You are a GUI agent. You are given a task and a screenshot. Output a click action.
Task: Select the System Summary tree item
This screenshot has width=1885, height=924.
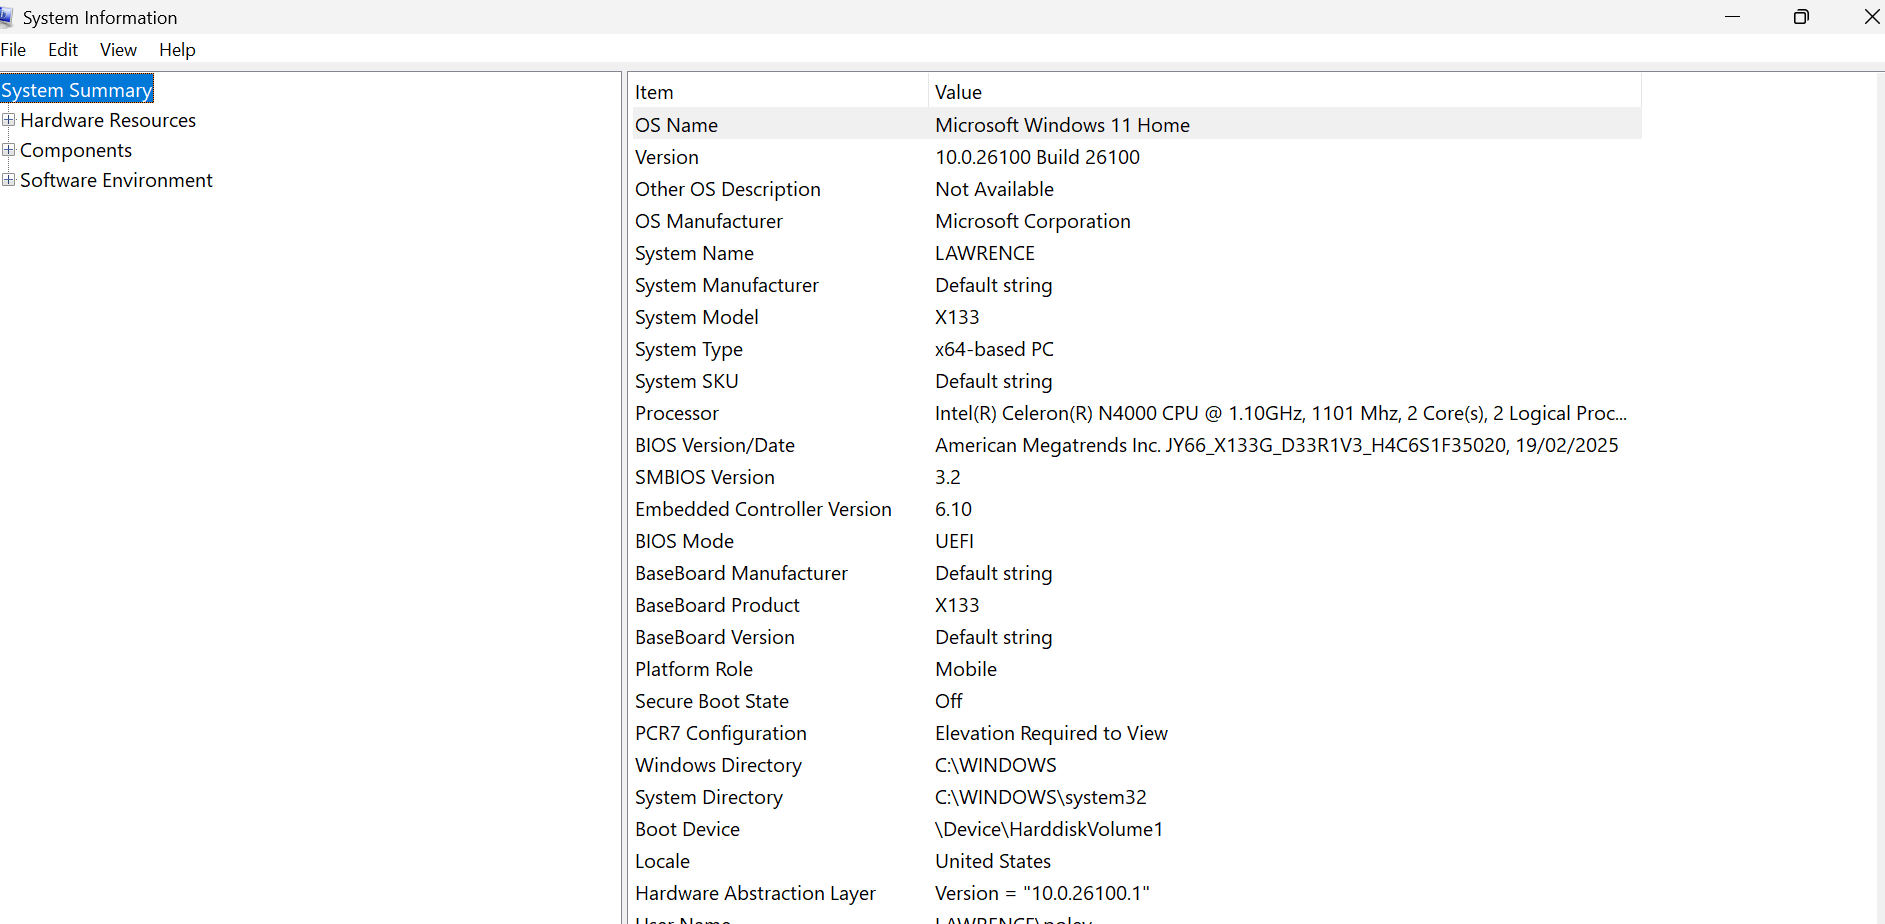pos(77,89)
